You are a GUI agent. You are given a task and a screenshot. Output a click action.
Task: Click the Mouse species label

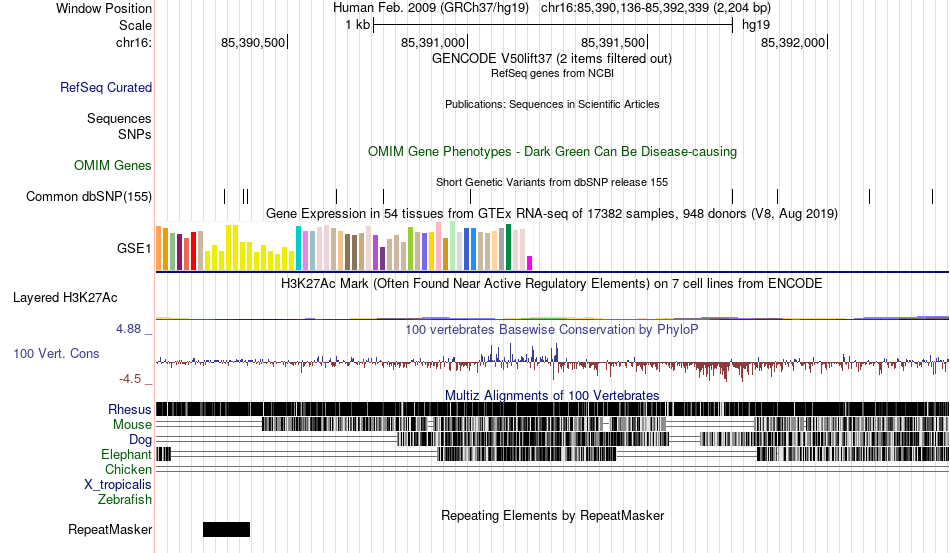tap(132, 425)
